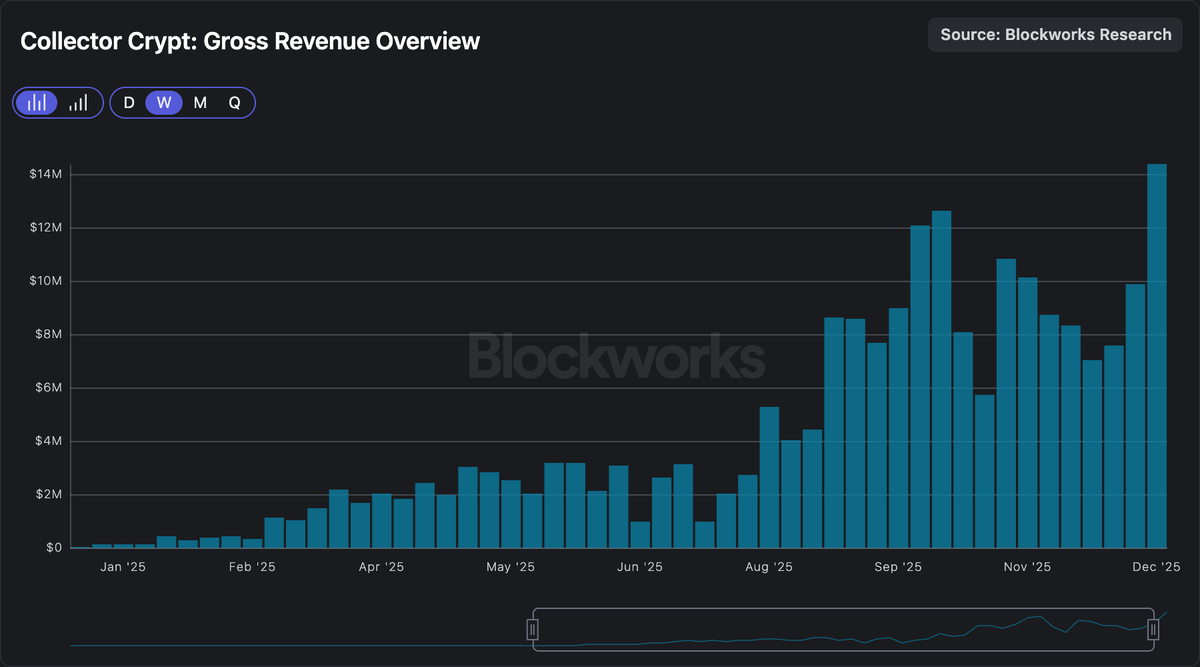The height and width of the screenshot is (667, 1200).
Task: Click the Blockworks watermark logo
Action: 617,358
